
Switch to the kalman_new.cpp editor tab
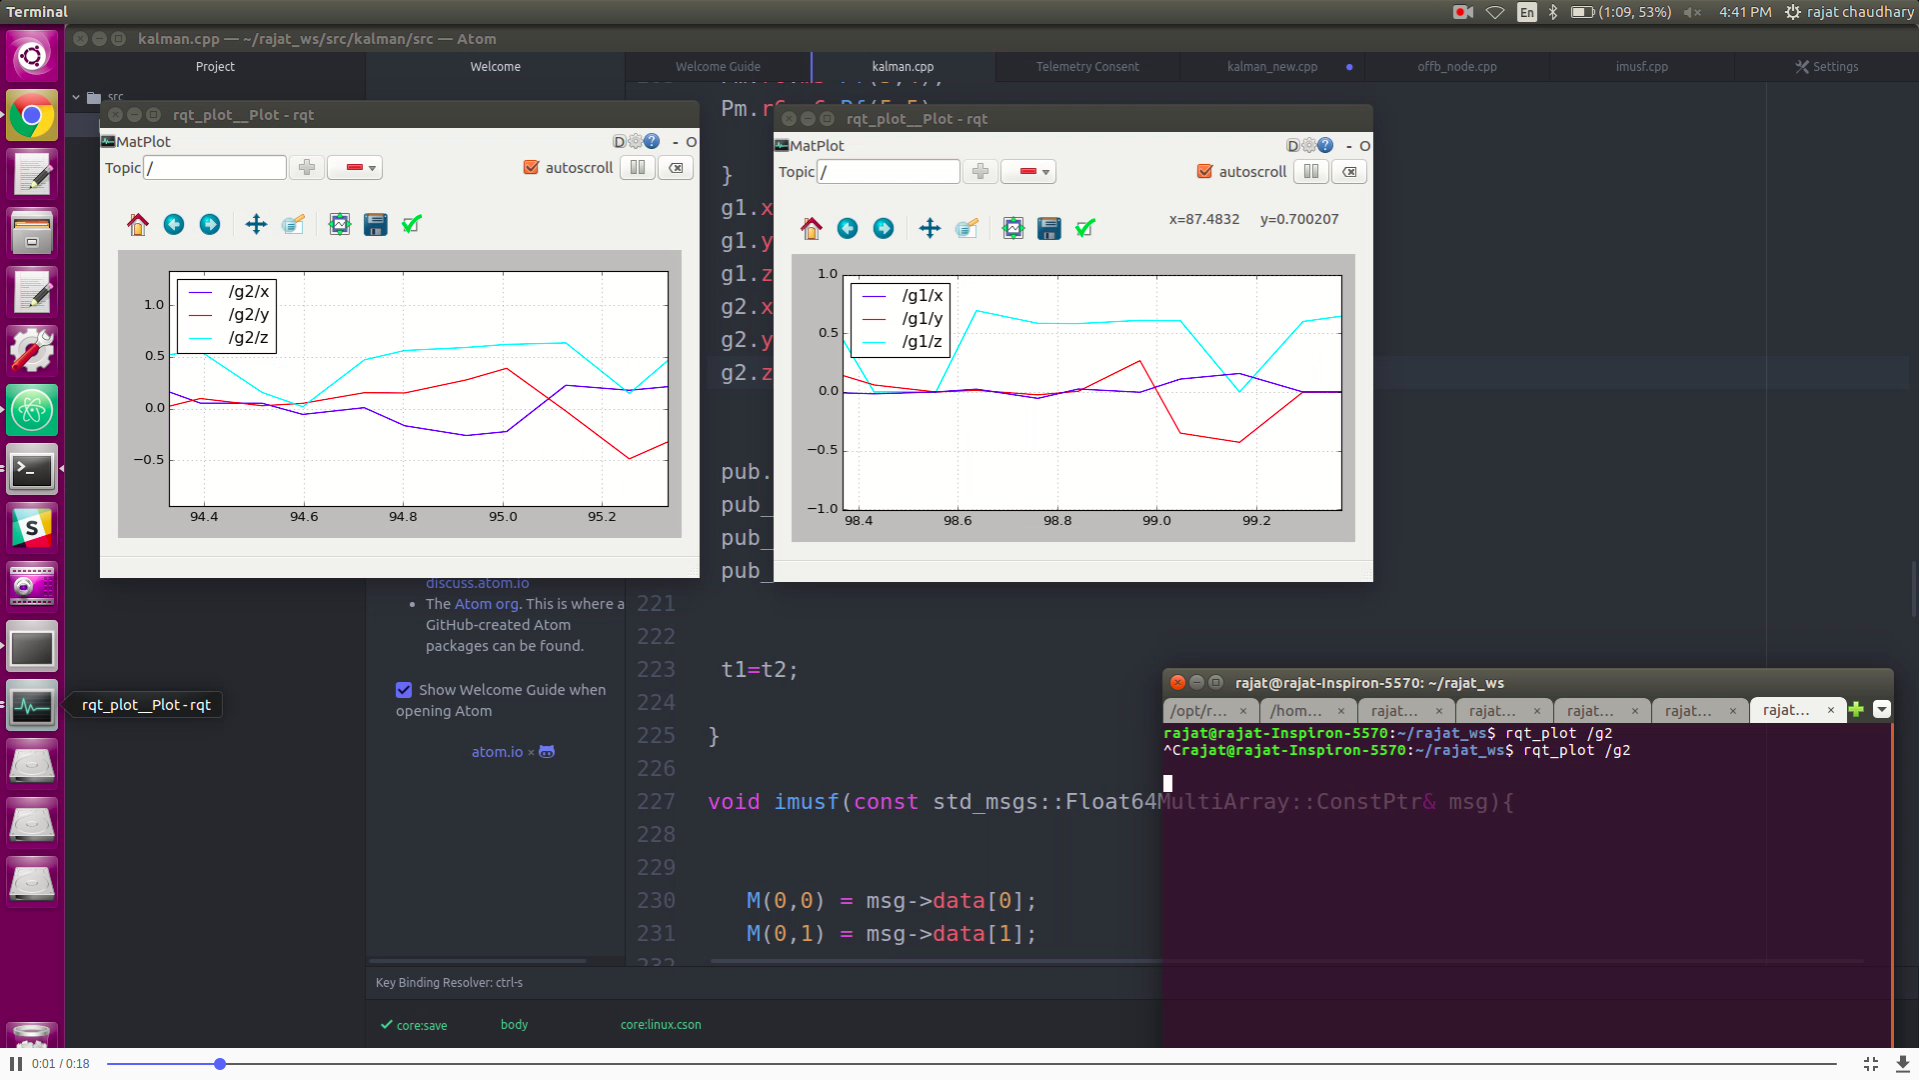tap(1272, 67)
